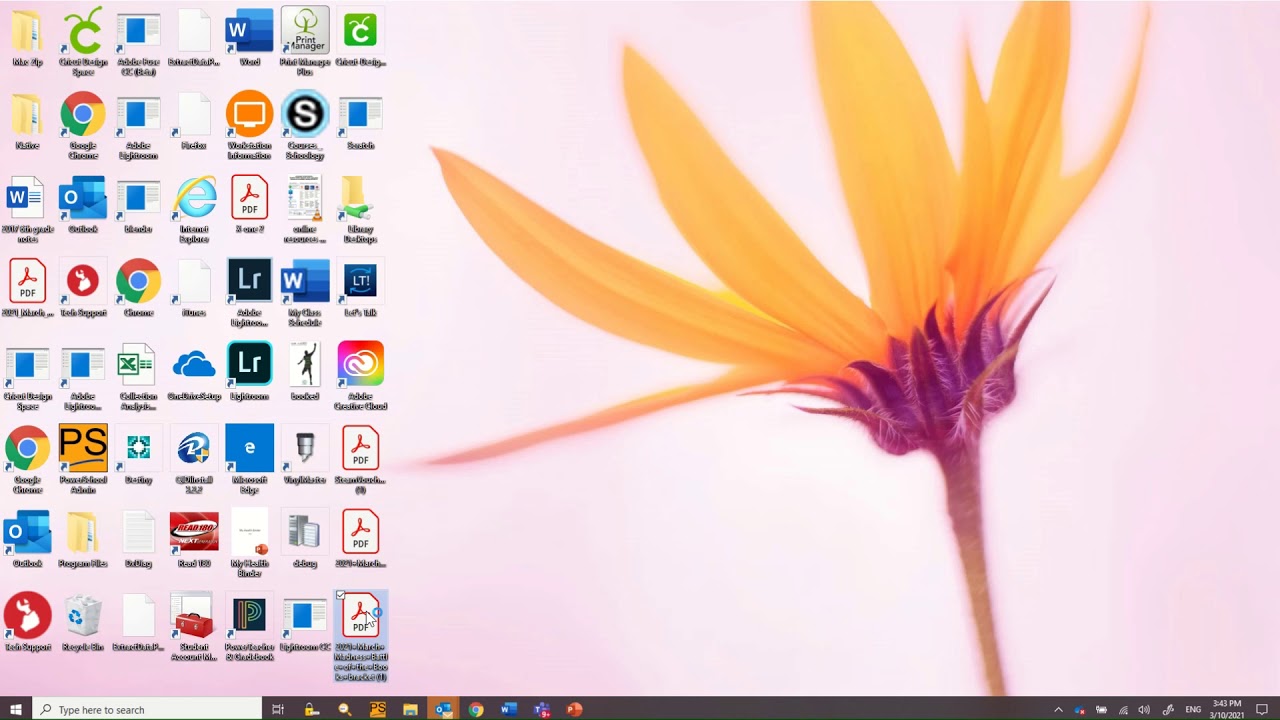
Task: Open Cricut Design shortcut with green square icon
Action: click(360, 39)
